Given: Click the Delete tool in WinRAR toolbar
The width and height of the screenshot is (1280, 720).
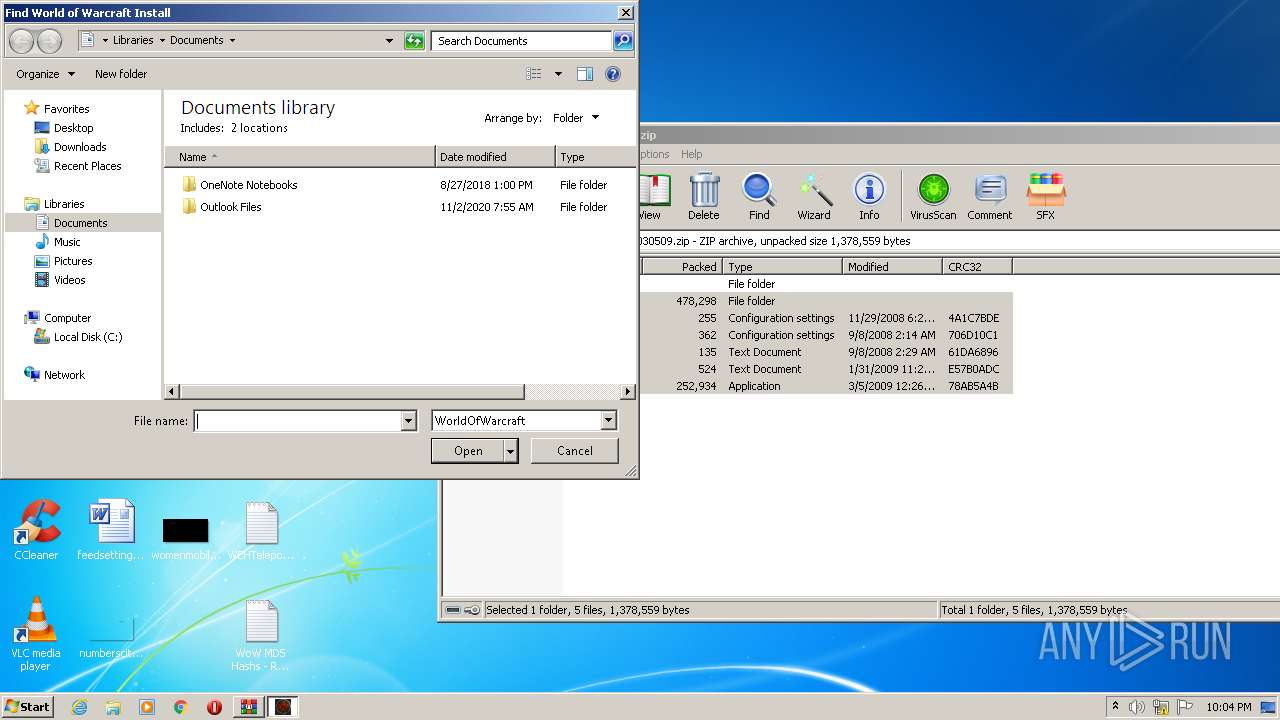Looking at the screenshot, I should click(704, 196).
